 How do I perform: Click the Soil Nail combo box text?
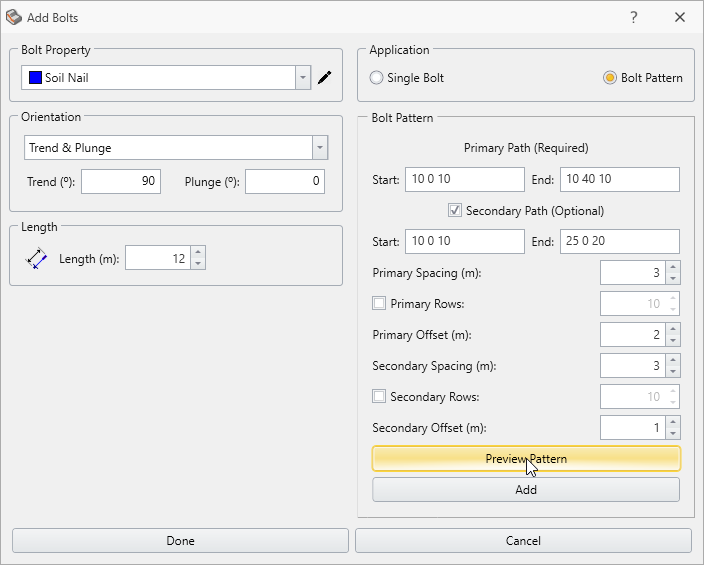coord(66,78)
